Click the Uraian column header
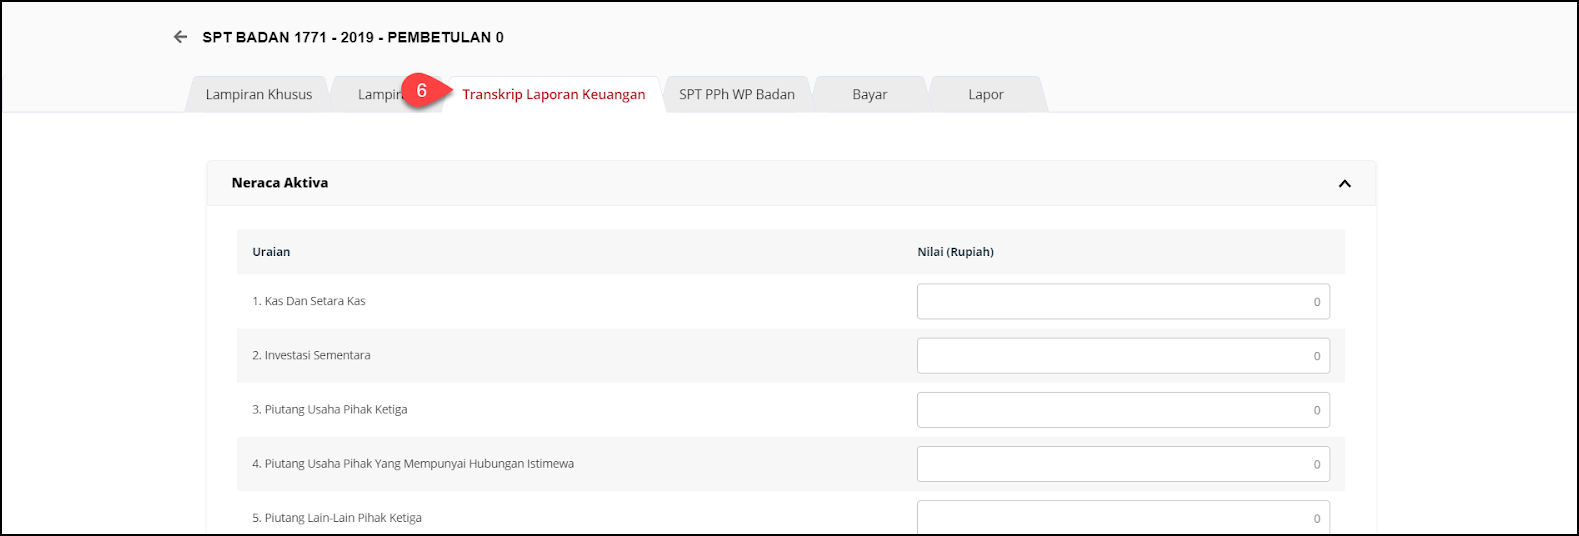The height and width of the screenshot is (536, 1579). (271, 252)
